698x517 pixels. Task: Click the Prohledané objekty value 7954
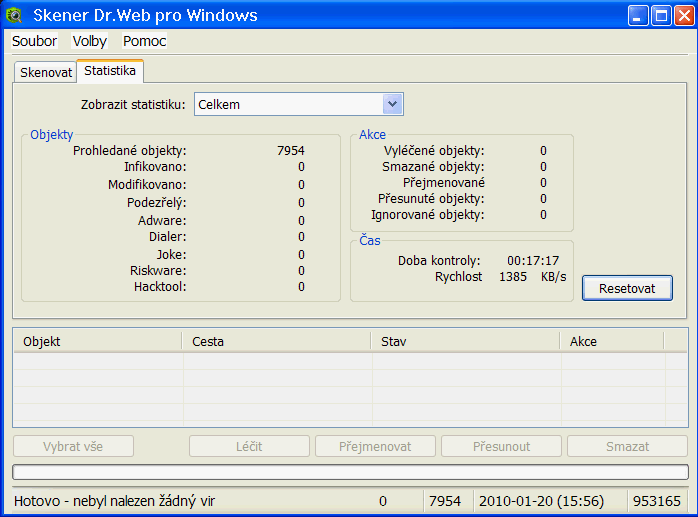[291, 151]
